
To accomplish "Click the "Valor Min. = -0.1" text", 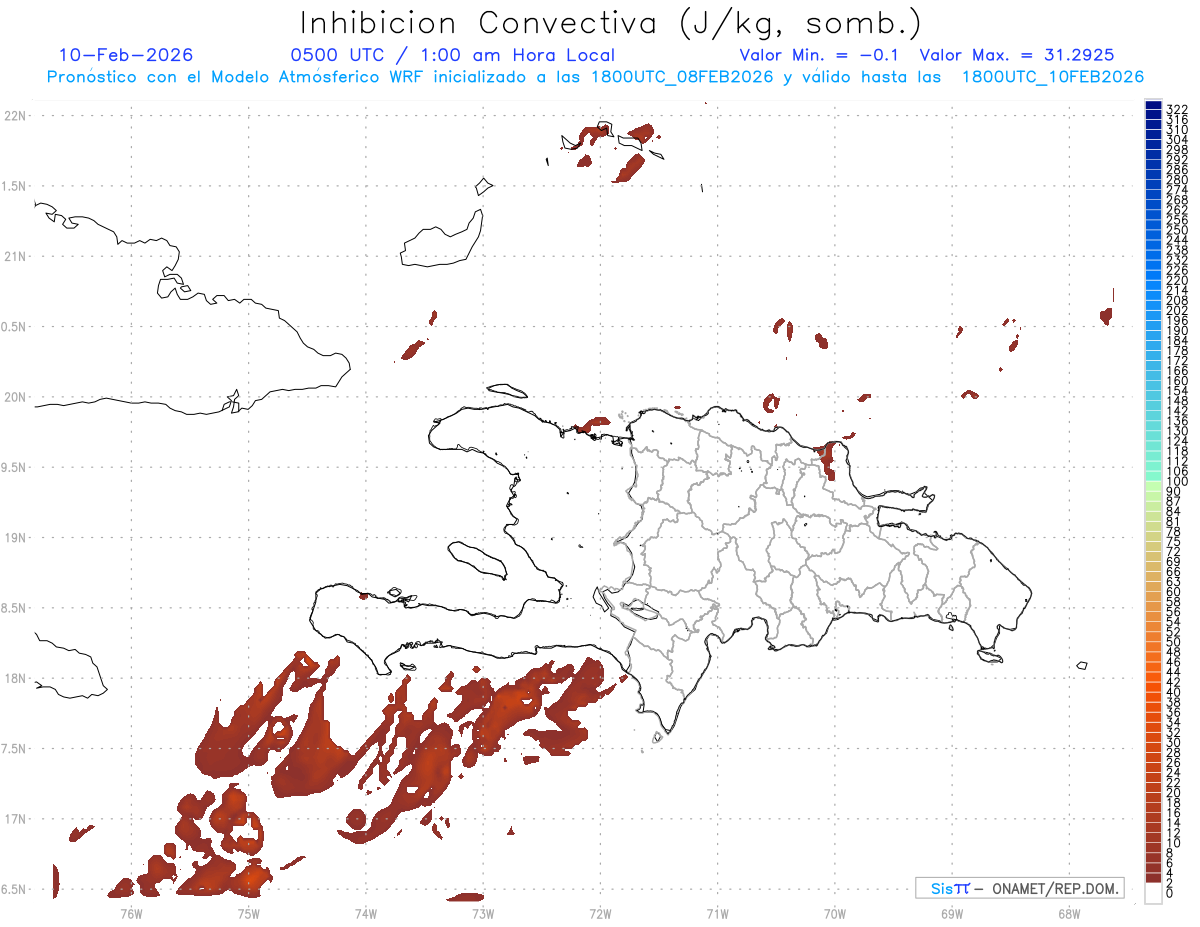I will tap(820, 55).
